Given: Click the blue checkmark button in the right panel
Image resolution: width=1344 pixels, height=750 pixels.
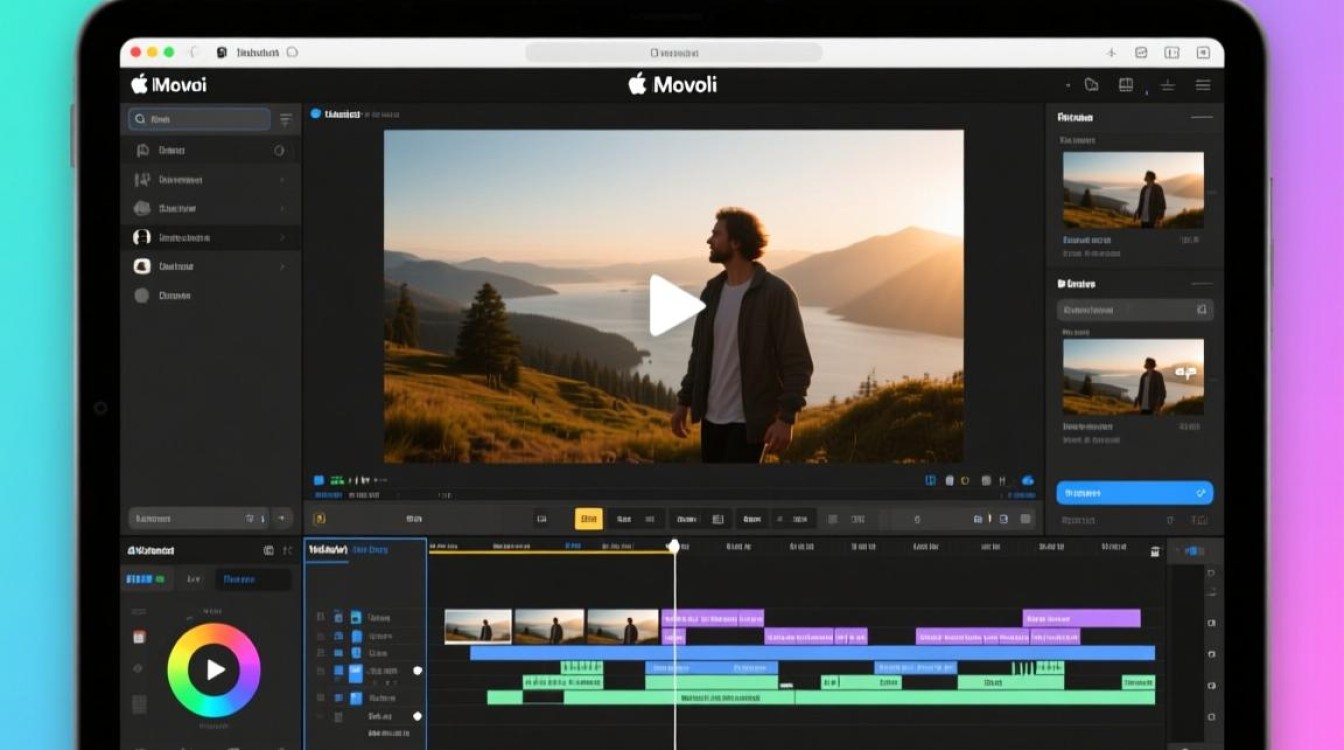Looking at the screenshot, I should [x=1135, y=493].
